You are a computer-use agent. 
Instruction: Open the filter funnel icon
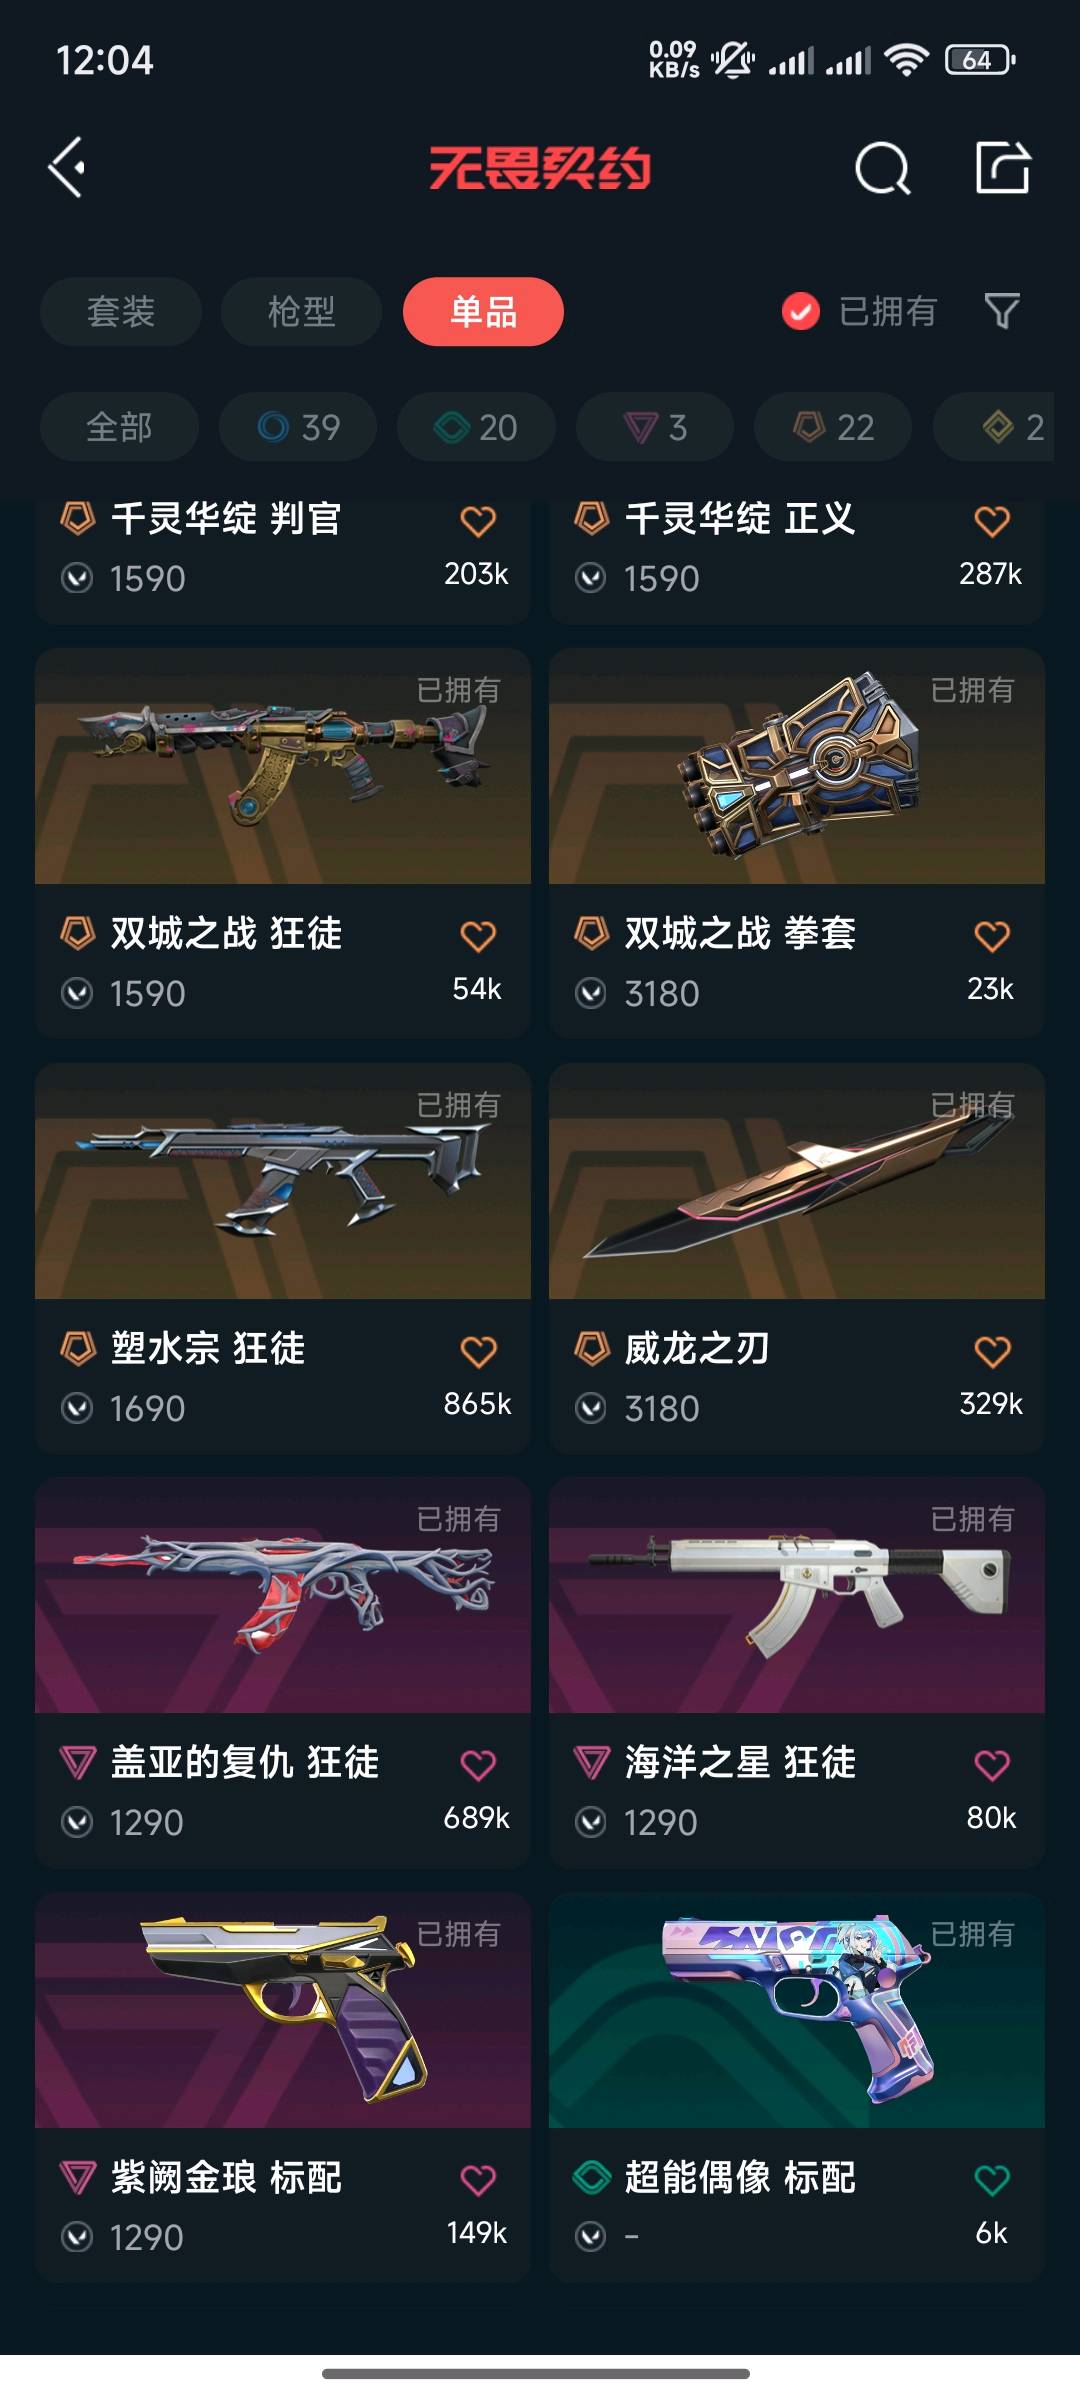coord(1002,311)
